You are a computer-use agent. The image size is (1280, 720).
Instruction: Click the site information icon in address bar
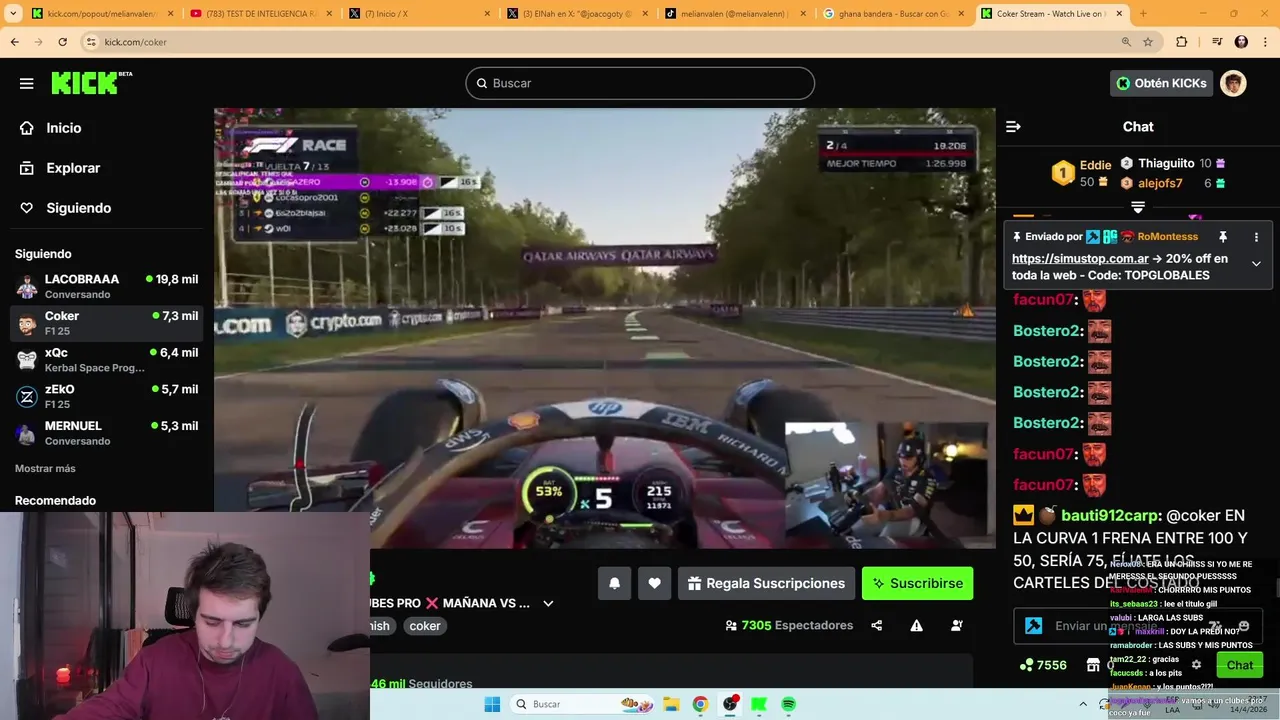pyautogui.click(x=91, y=42)
